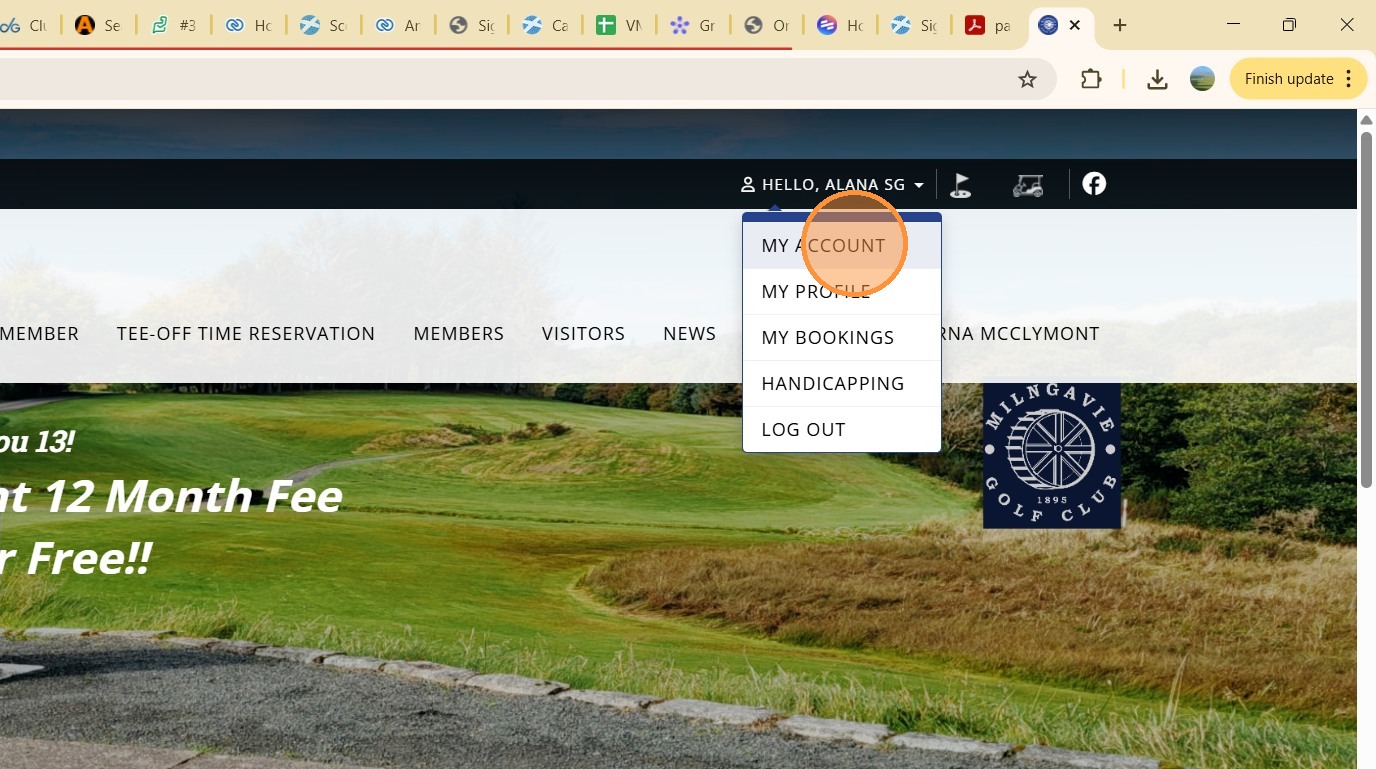
Task: Choose Handicapping in the user menu
Action: [842, 384]
